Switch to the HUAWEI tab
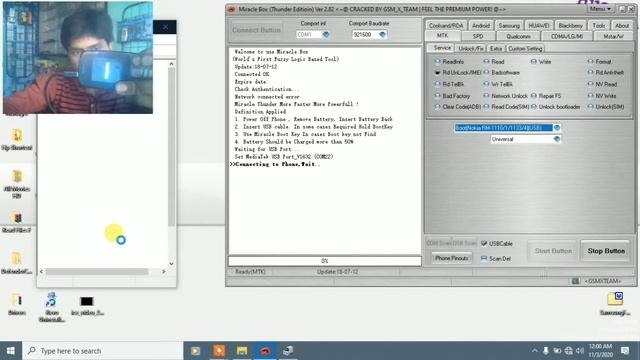This screenshot has width=640, height=360. [x=539, y=26]
